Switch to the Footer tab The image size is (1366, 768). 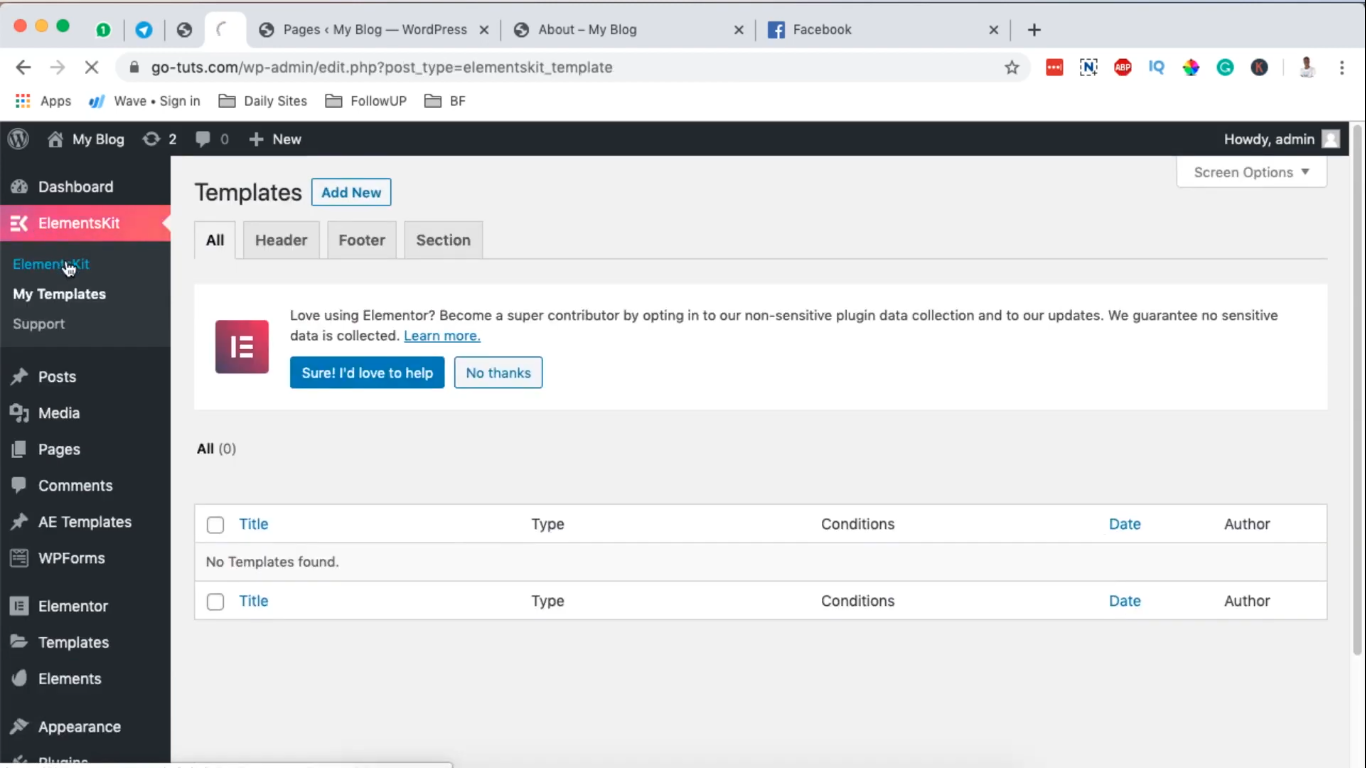pos(362,240)
